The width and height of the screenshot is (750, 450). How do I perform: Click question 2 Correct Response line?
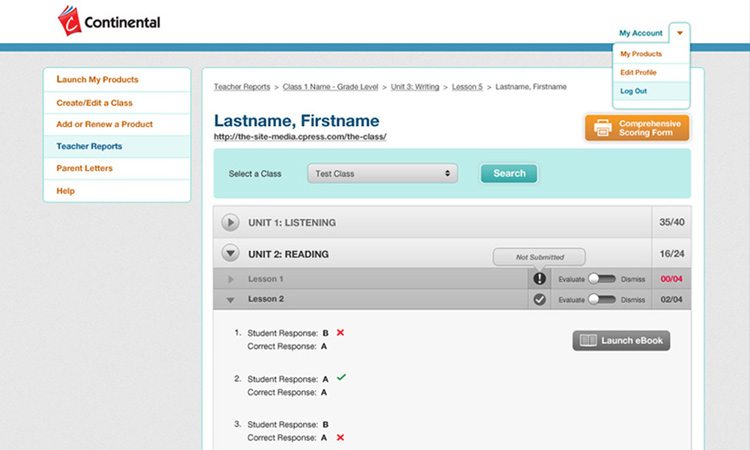[287, 392]
